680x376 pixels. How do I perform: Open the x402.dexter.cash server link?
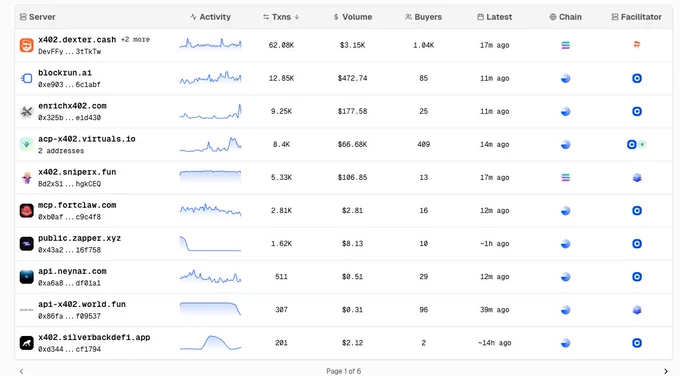coord(77,40)
